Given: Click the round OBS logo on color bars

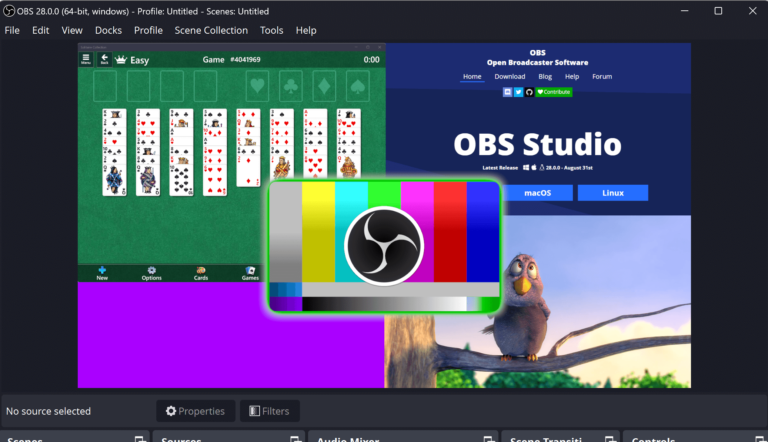Looking at the screenshot, I should (x=384, y=246).
